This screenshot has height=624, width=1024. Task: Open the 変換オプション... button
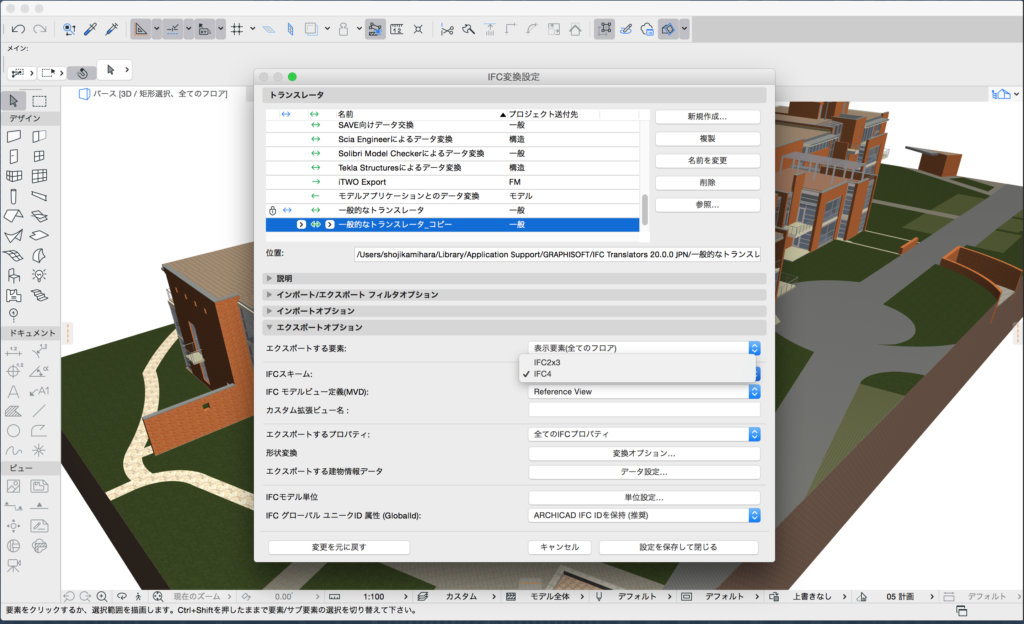tap(644, 453)
